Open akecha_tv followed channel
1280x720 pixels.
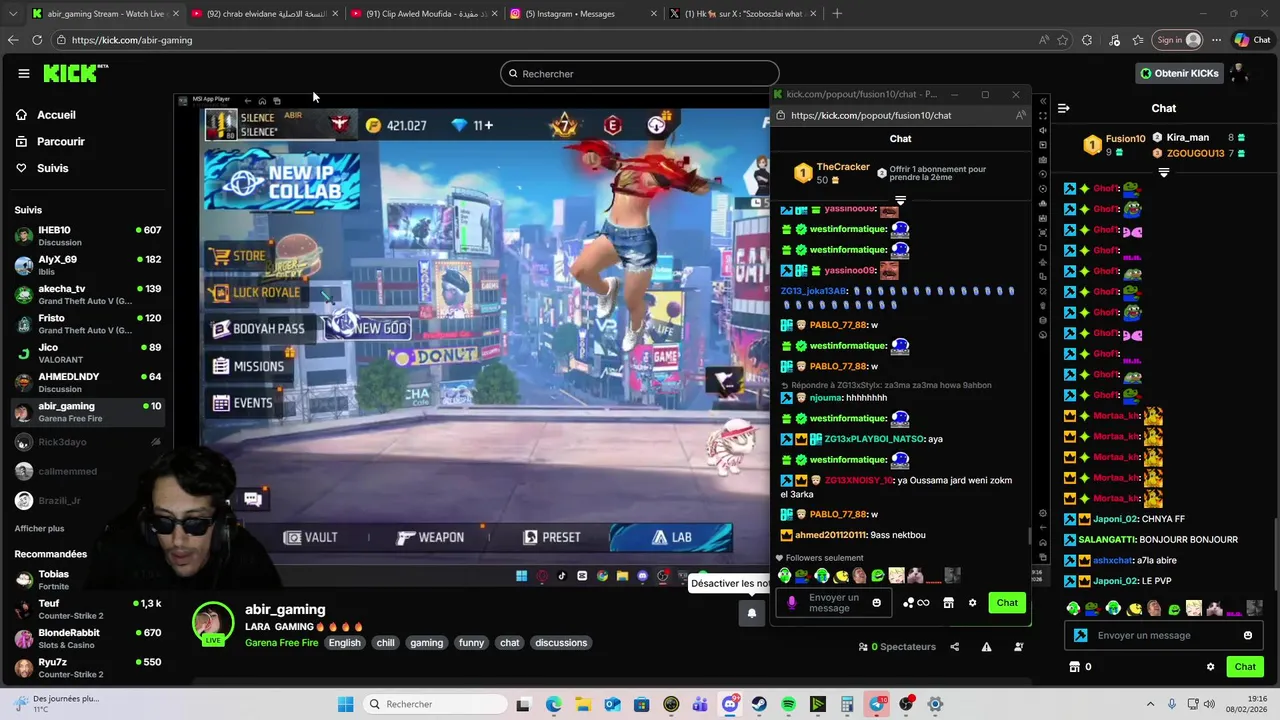(x=88, y=294)
